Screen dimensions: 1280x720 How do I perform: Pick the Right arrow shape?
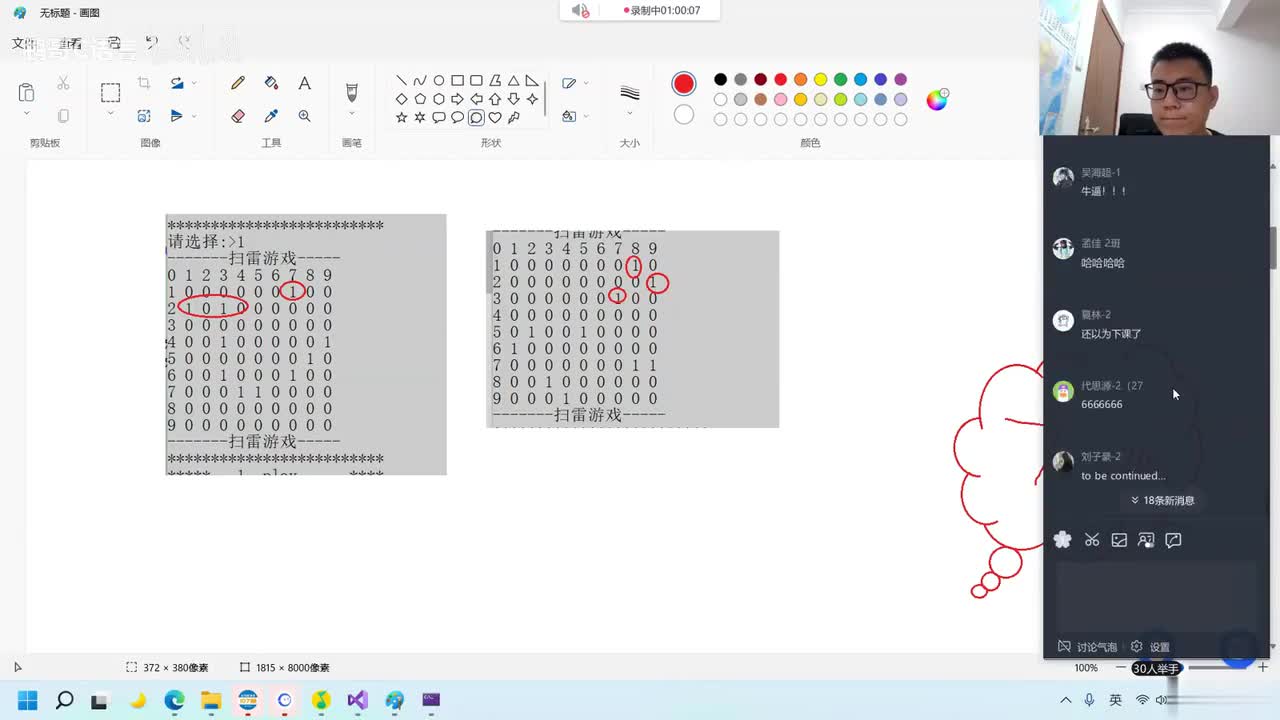tap(457, 99)
